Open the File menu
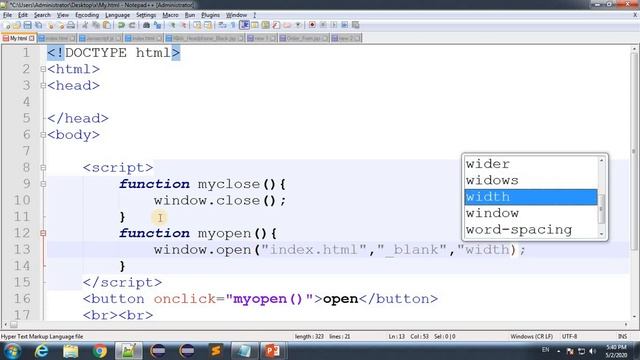Image resolution: width=640 pixels, height=360 pixels. 7,15
